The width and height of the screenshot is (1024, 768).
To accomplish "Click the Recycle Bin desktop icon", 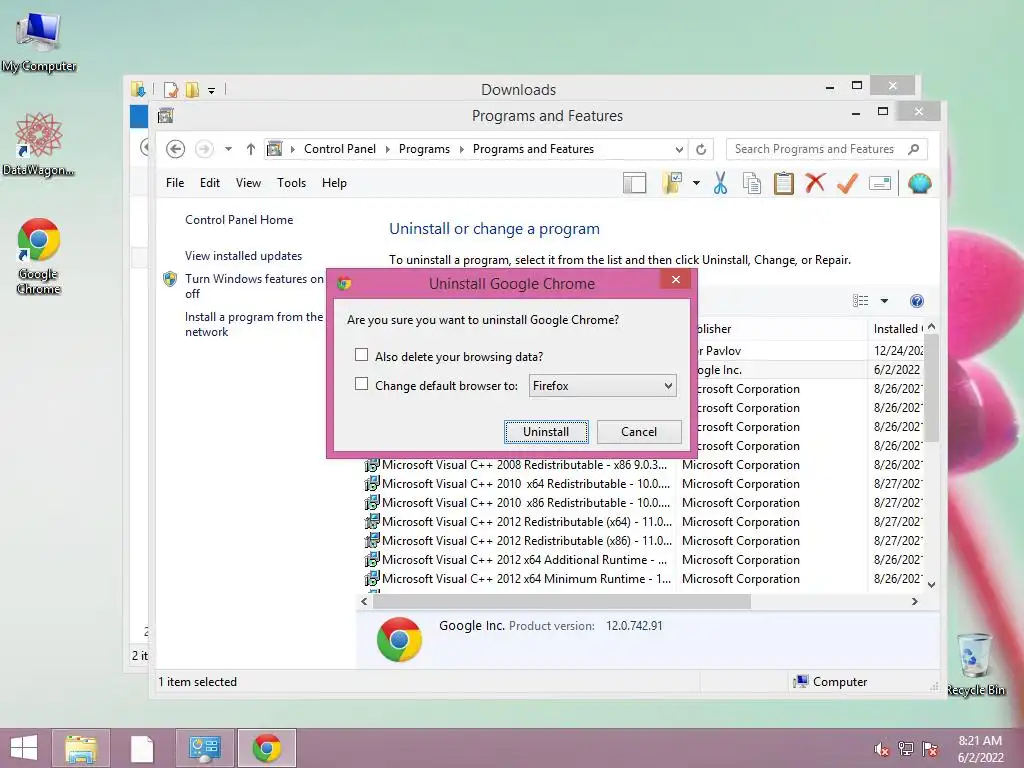I will click(976, 664).
